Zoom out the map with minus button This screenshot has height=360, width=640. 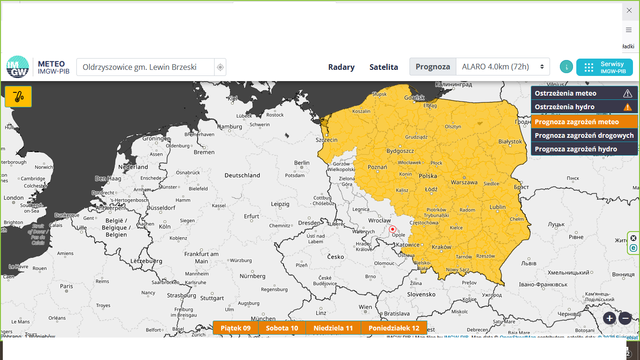coord(625,318)
